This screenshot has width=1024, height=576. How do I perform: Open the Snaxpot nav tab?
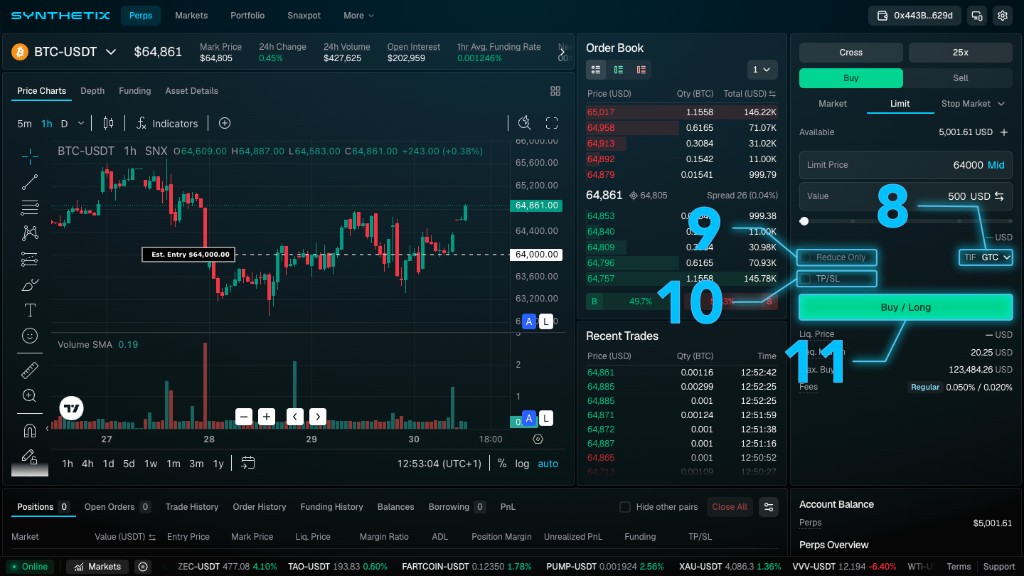304,16
